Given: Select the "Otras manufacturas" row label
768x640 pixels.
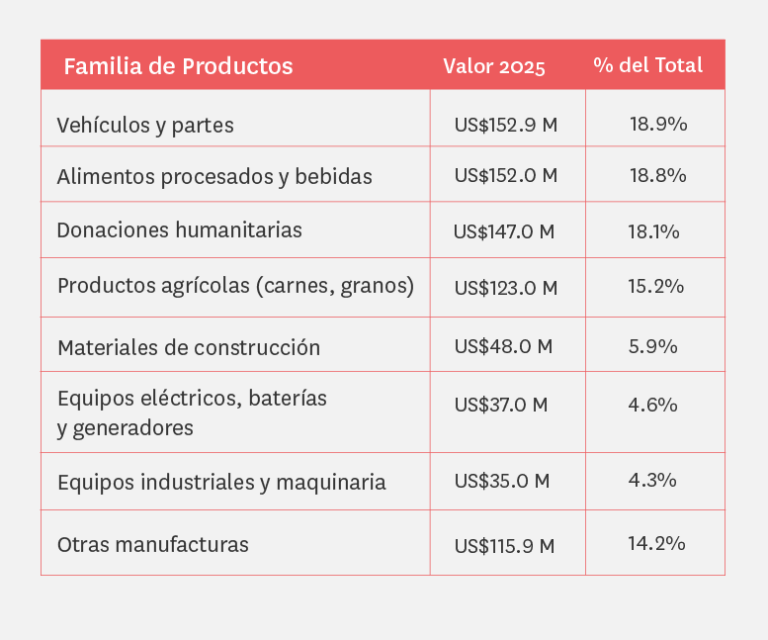Looking at the screenshot, I should [152, 545].
